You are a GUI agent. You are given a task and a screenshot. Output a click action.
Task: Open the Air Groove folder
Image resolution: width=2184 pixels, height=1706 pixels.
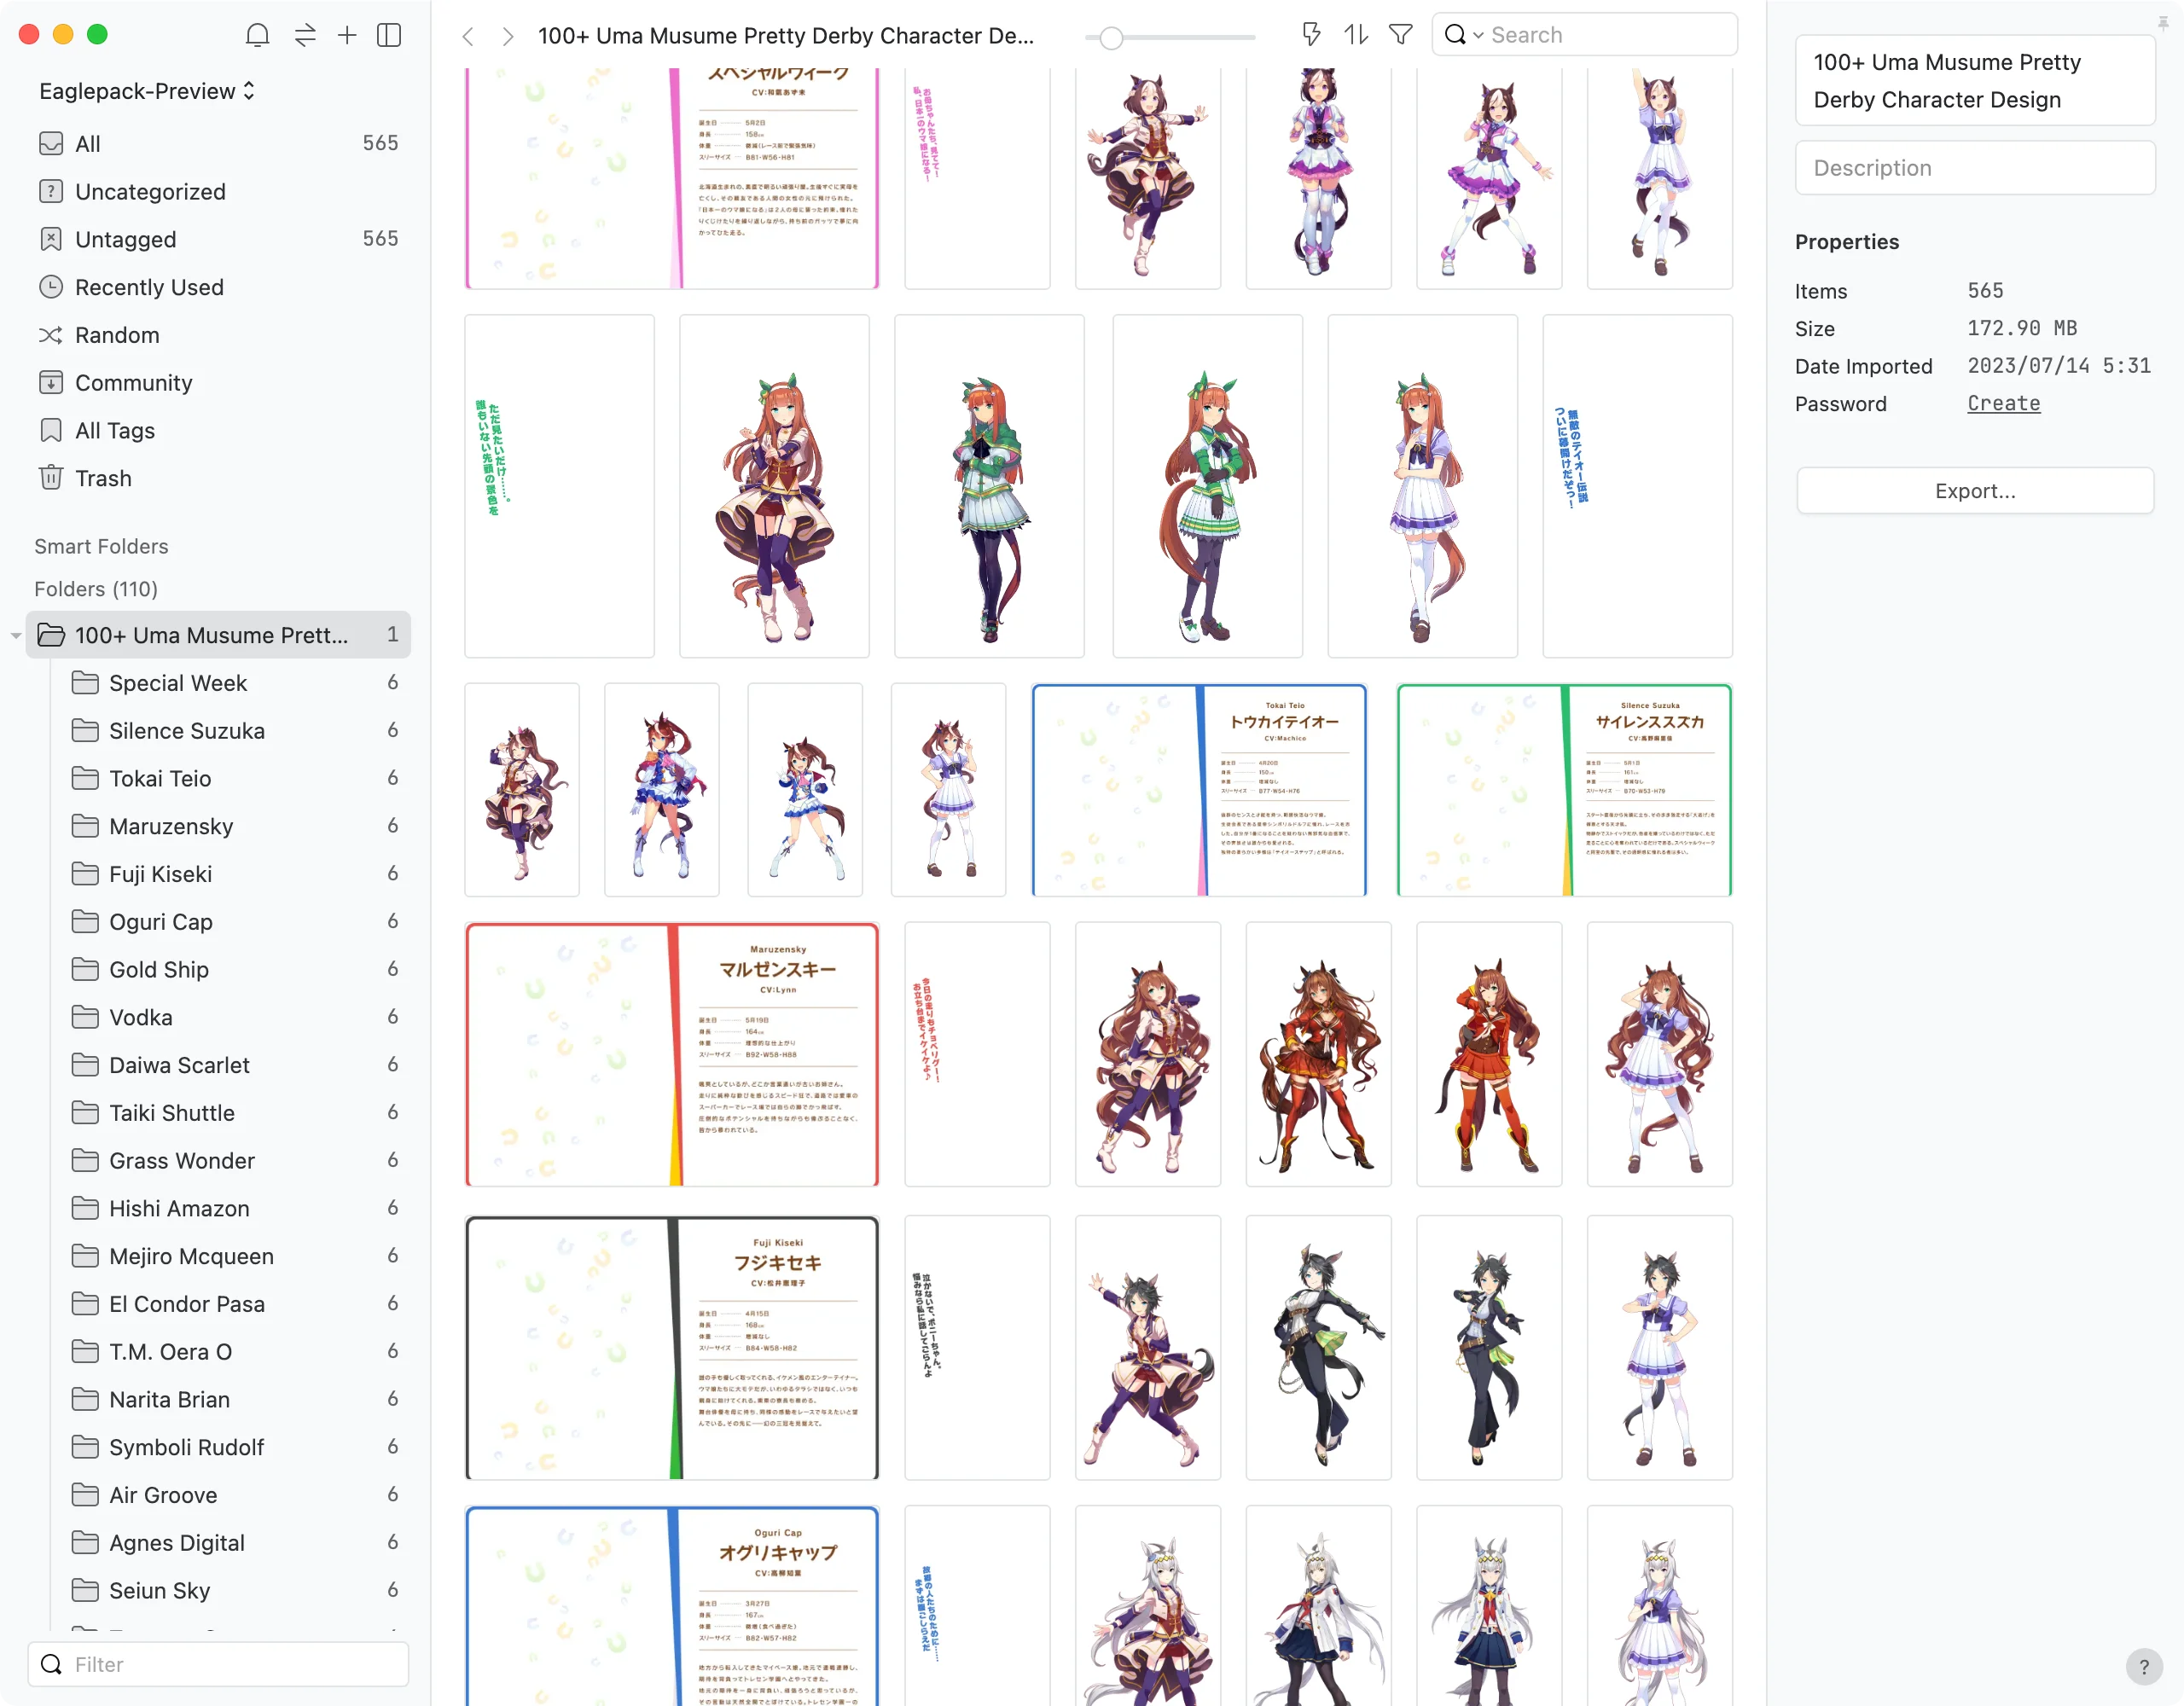[235, 1495]
